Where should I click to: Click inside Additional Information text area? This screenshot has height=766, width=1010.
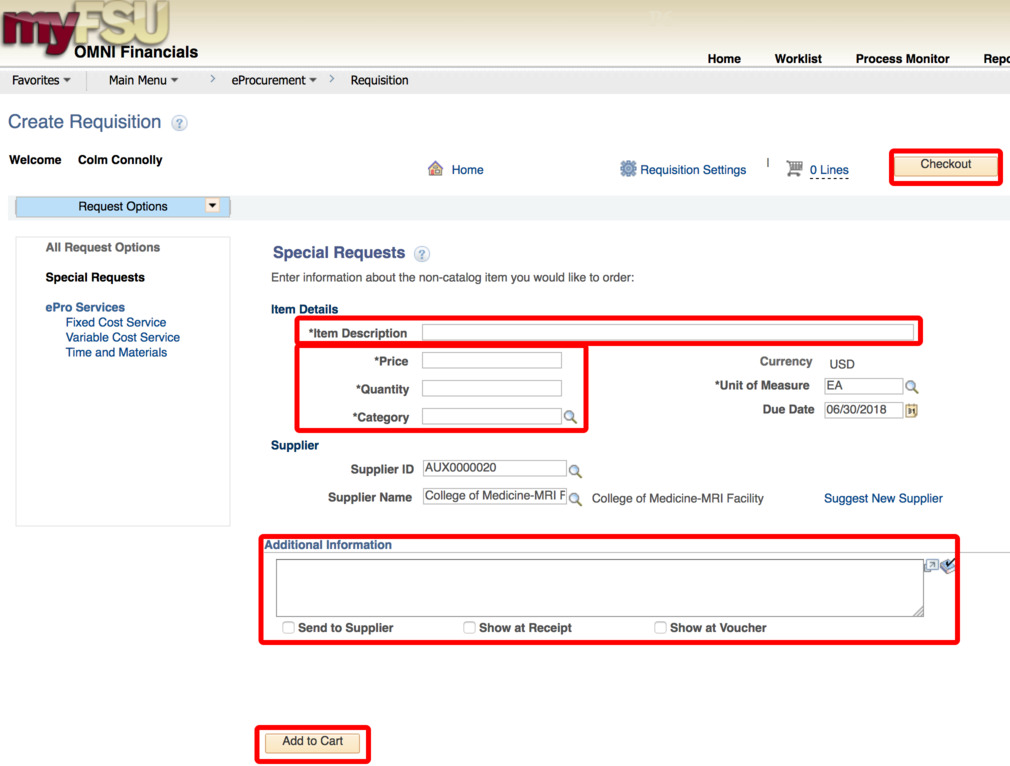coord(600,588)
